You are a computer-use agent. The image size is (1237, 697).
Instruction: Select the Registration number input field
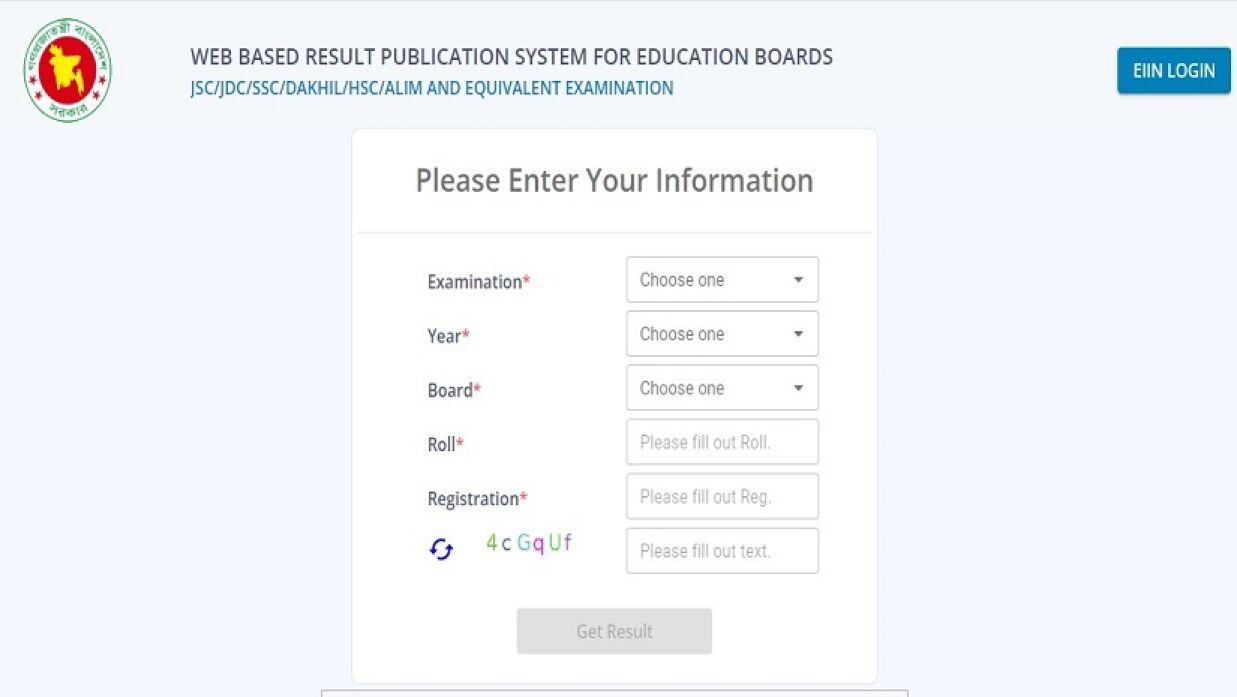click(x=722, y=496)
